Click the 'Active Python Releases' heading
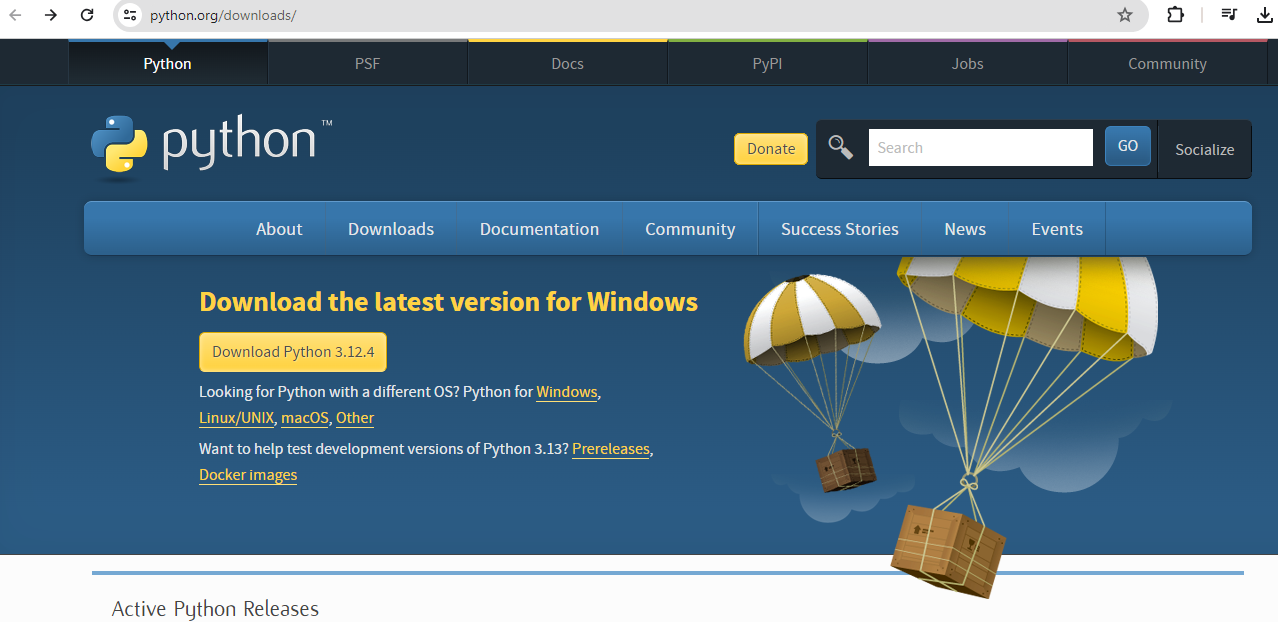Screen dimensions: 1278x622 pos(215,609)
